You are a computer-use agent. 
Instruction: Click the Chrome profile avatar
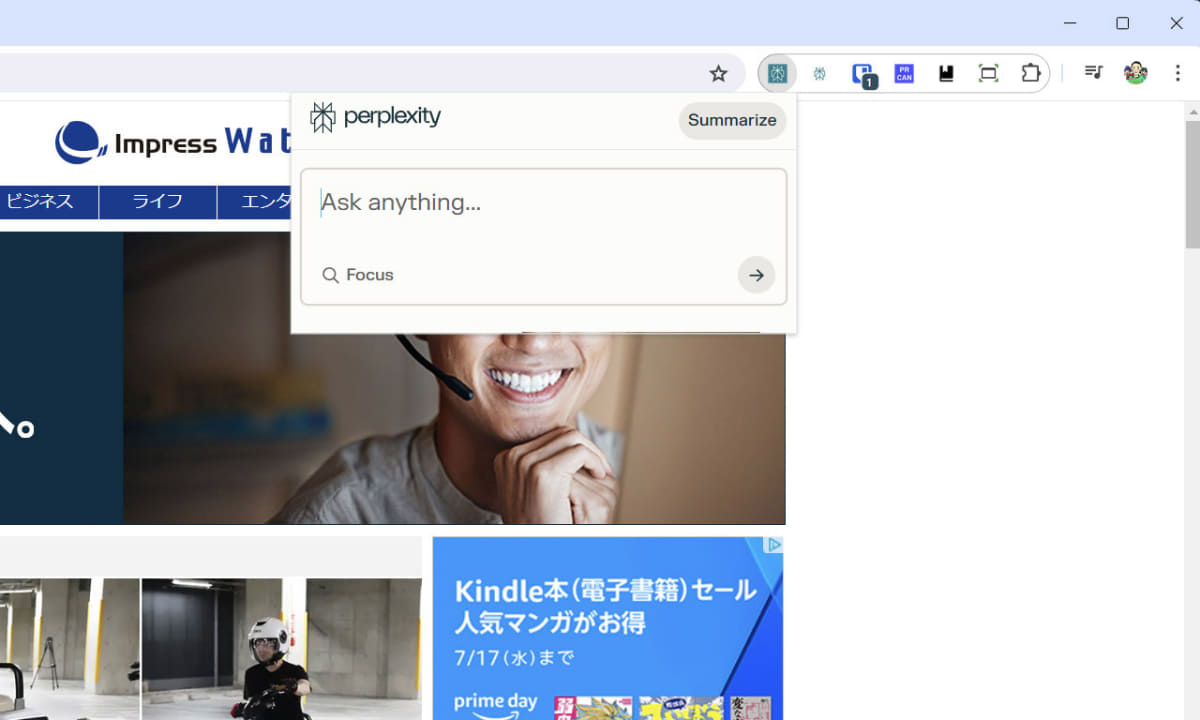[x=1136, y=72]
